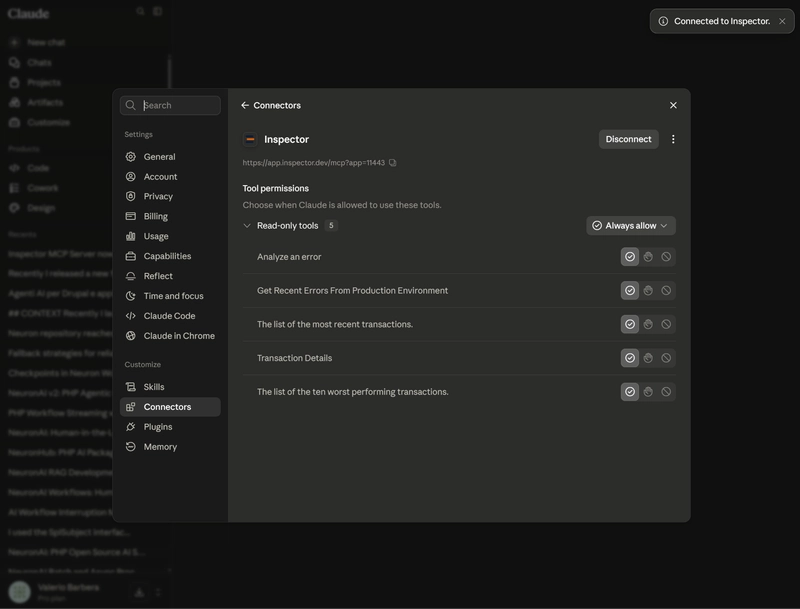Viewport: 800px width, 609px height.
Task: Open the Inspector three-dot options menu
Action: 673,139
